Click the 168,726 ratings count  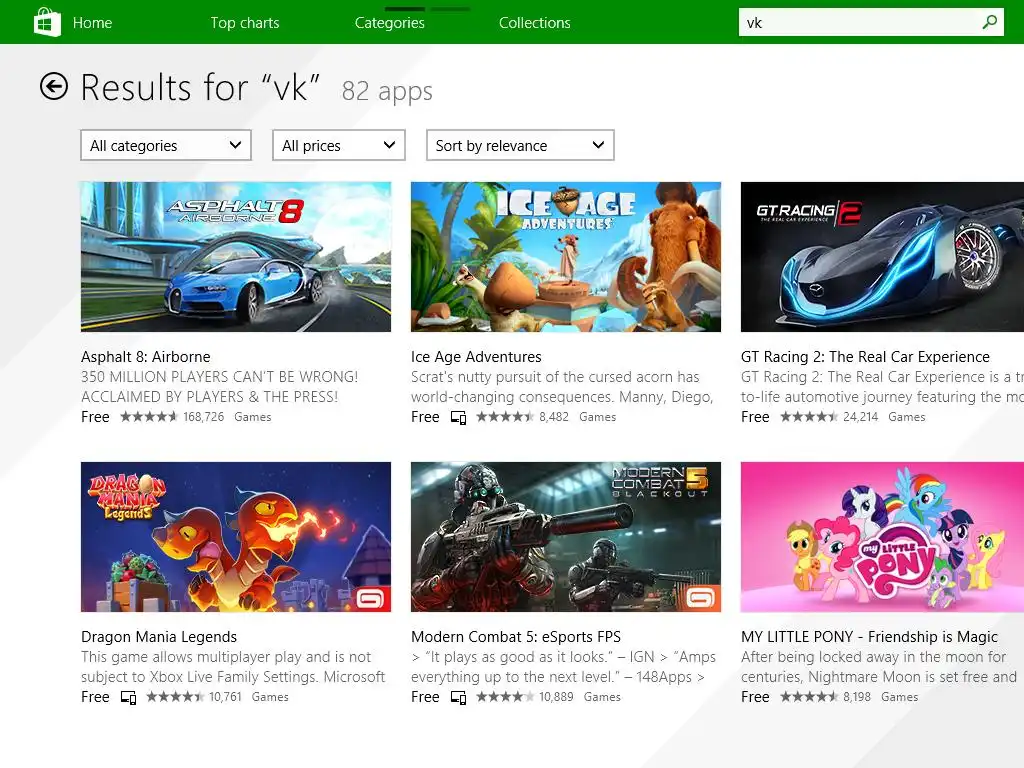(x=204, y=417)
